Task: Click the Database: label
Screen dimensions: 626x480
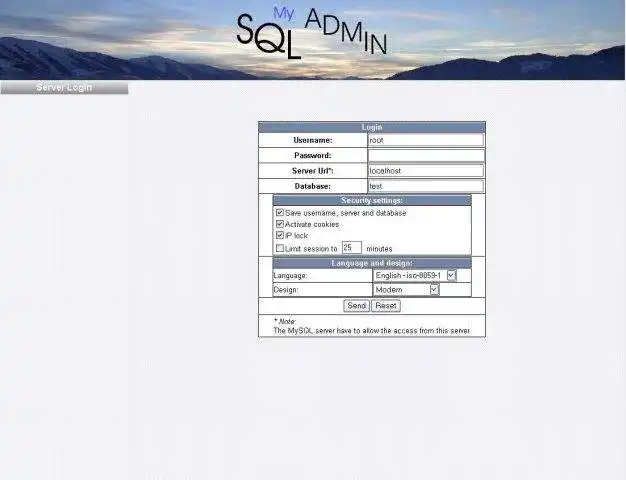Action: [313, 186]
